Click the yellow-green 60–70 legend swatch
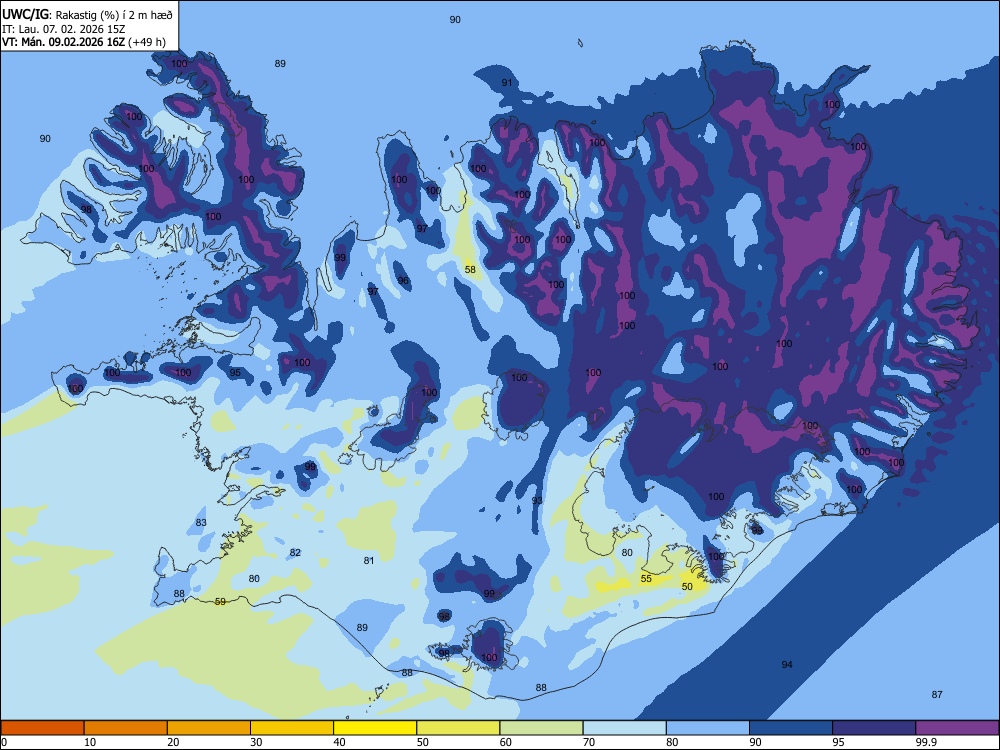 click(x=541, y=728)
